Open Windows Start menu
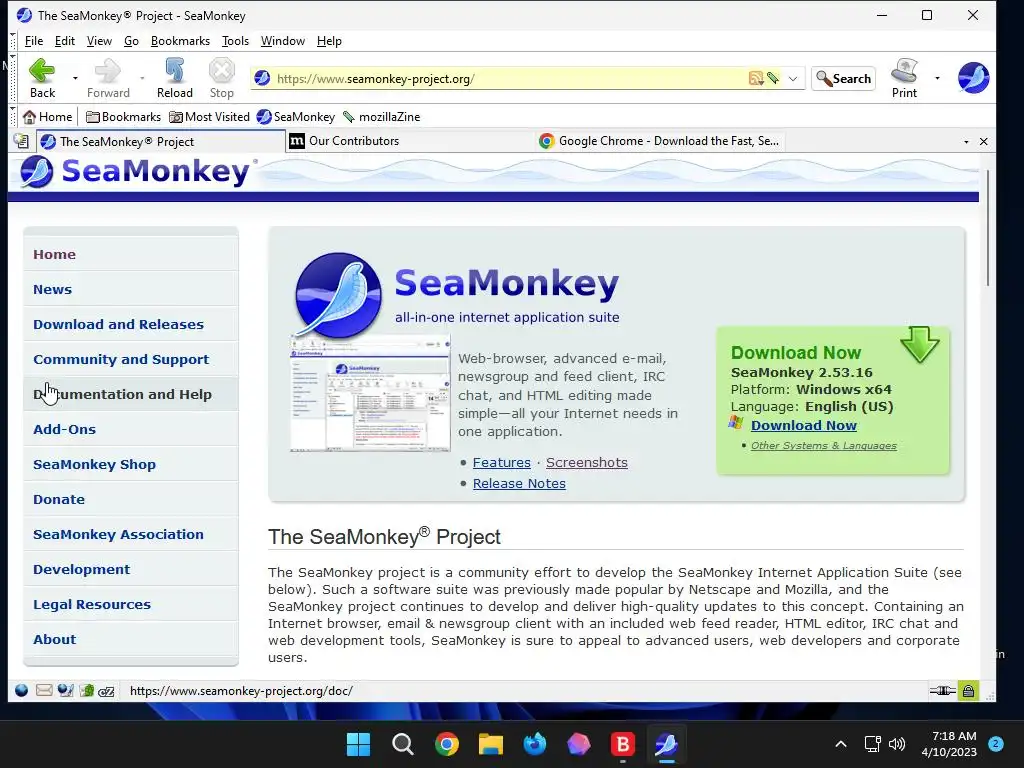 [358, 744]
